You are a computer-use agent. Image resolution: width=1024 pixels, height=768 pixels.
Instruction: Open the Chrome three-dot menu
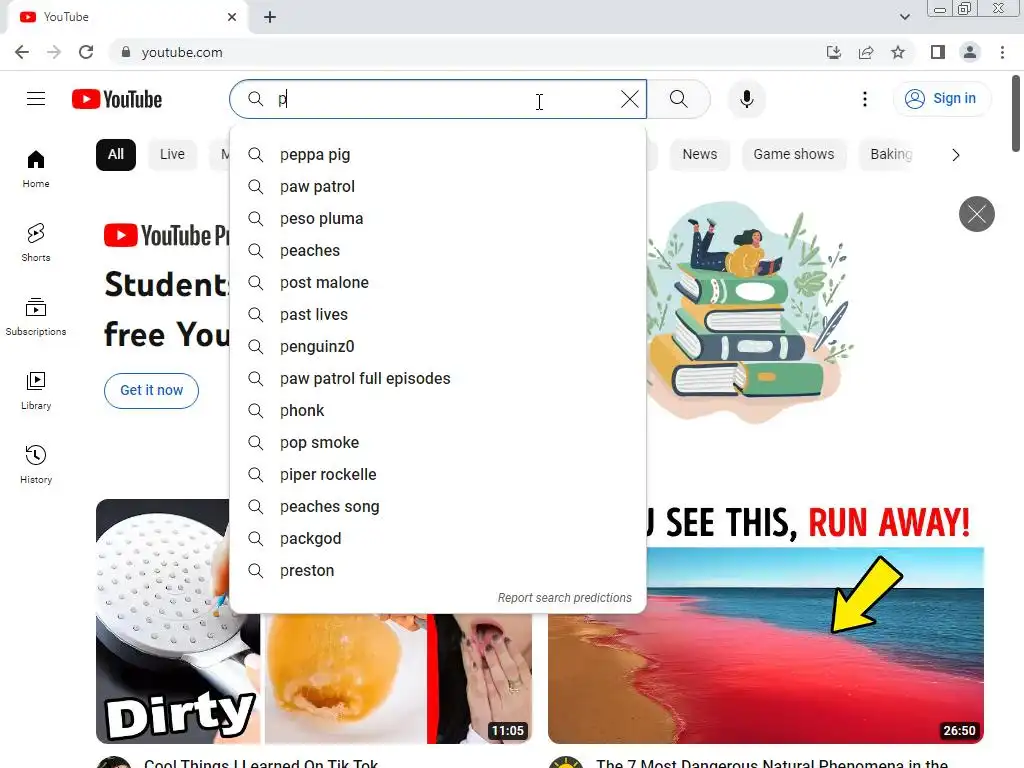[x=1002, y=52]
